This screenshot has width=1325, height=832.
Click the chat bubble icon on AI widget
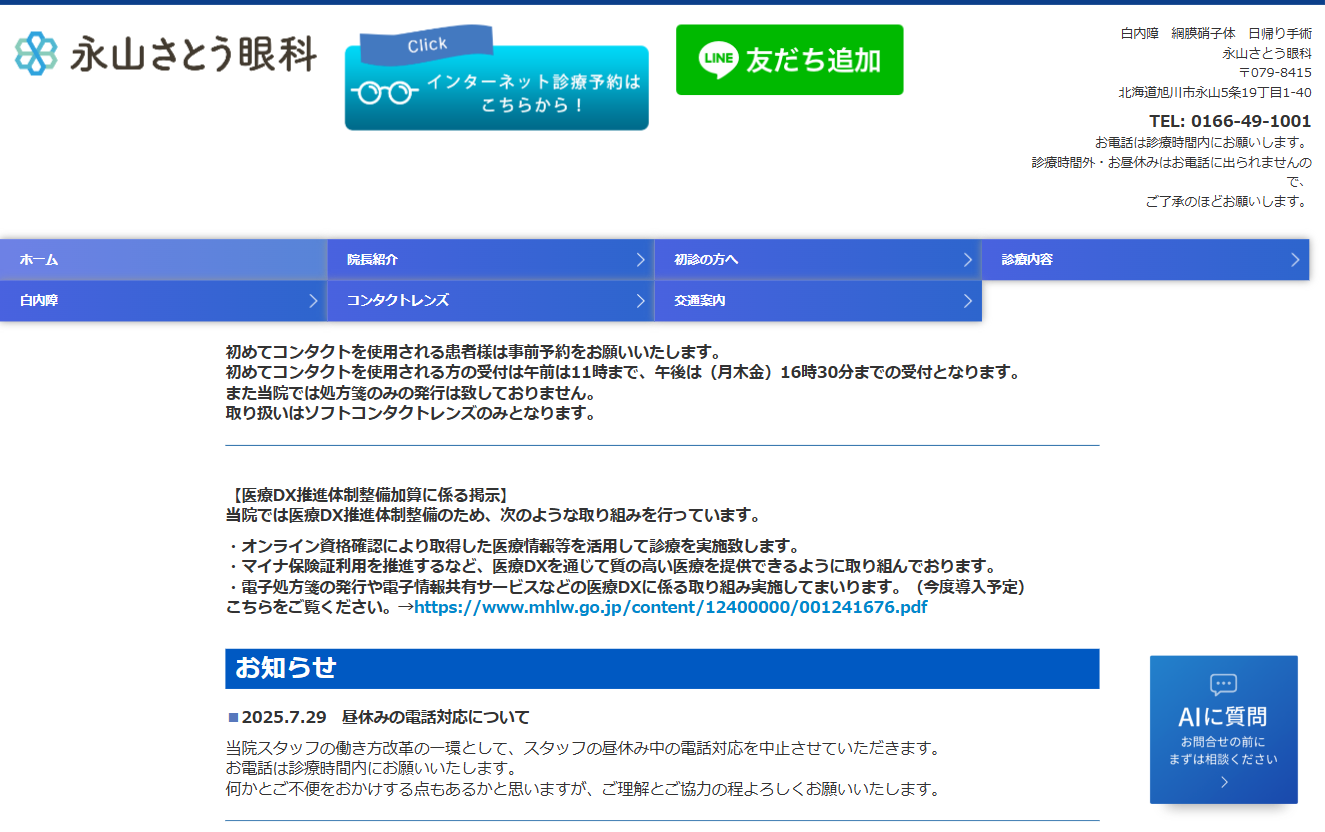(x=1223, y=685)
